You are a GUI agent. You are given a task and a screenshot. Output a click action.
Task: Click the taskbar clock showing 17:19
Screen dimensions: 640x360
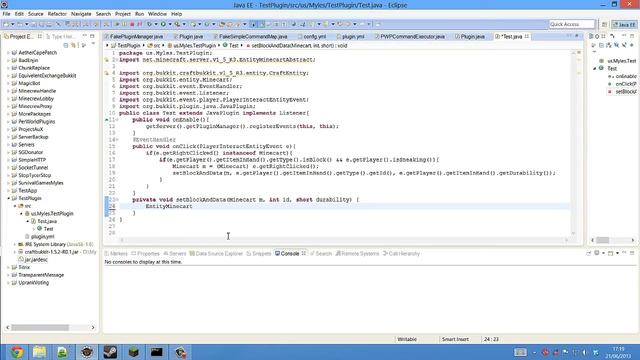click(x=619, y=349)
